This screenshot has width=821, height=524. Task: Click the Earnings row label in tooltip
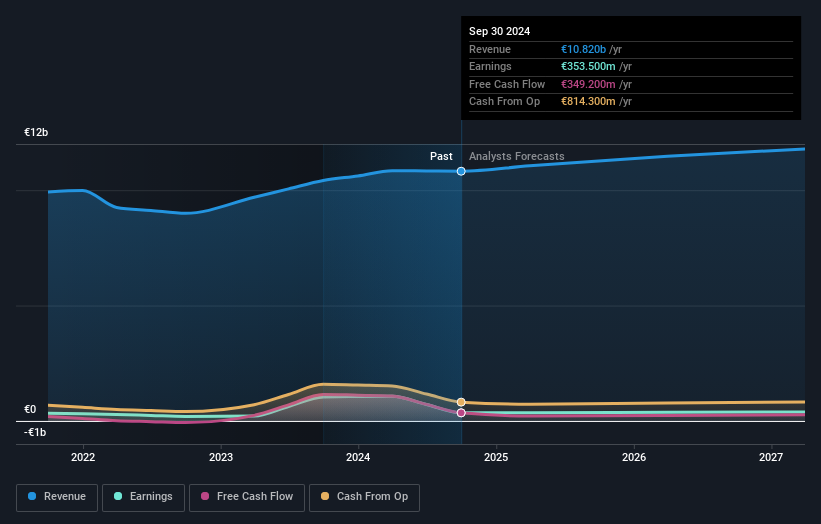point(490,66)
